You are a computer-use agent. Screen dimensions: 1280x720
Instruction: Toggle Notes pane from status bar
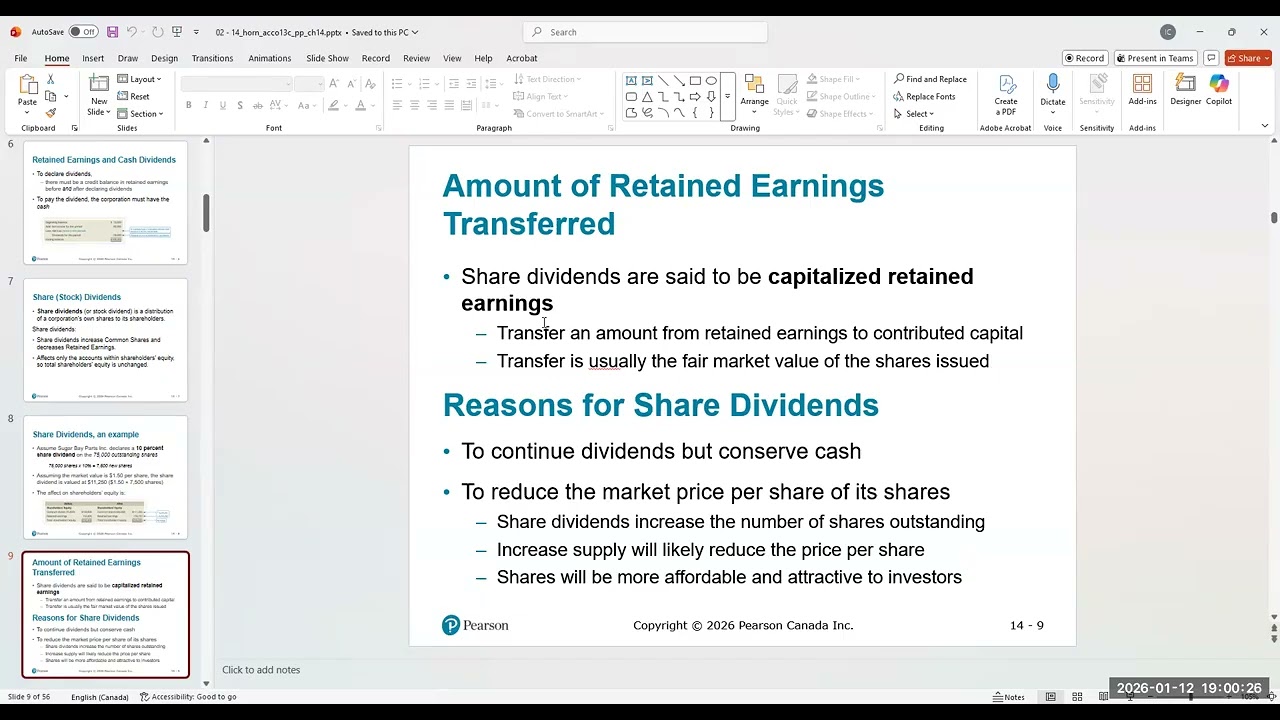point(1009,696)
